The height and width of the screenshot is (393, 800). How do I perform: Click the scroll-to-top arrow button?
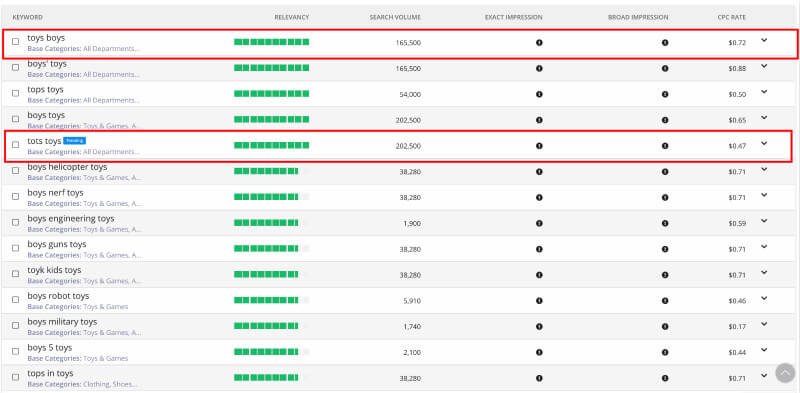click(x=785, y=373)
